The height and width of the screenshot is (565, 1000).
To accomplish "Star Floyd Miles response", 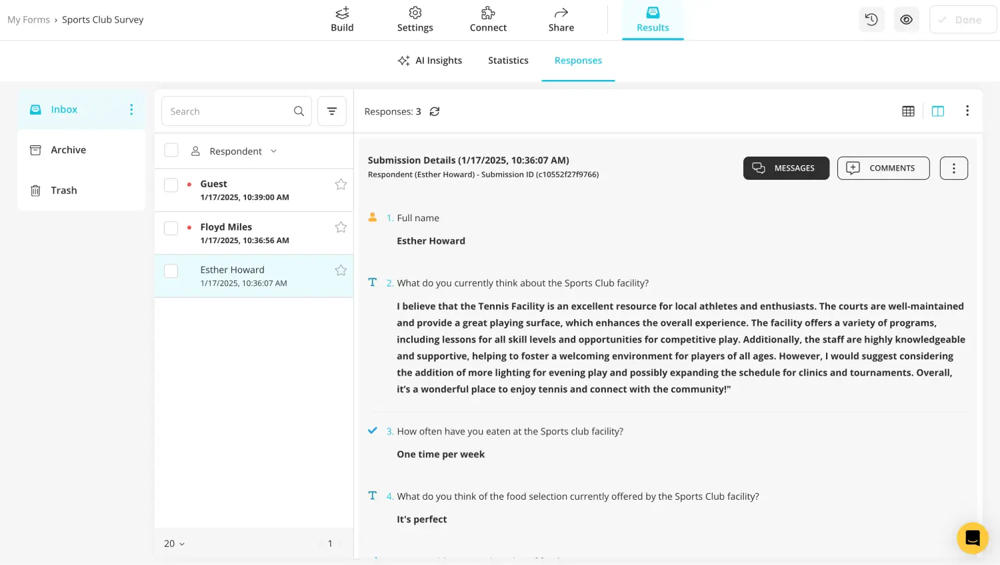I will pyautogui.click(x=341, y=227).
